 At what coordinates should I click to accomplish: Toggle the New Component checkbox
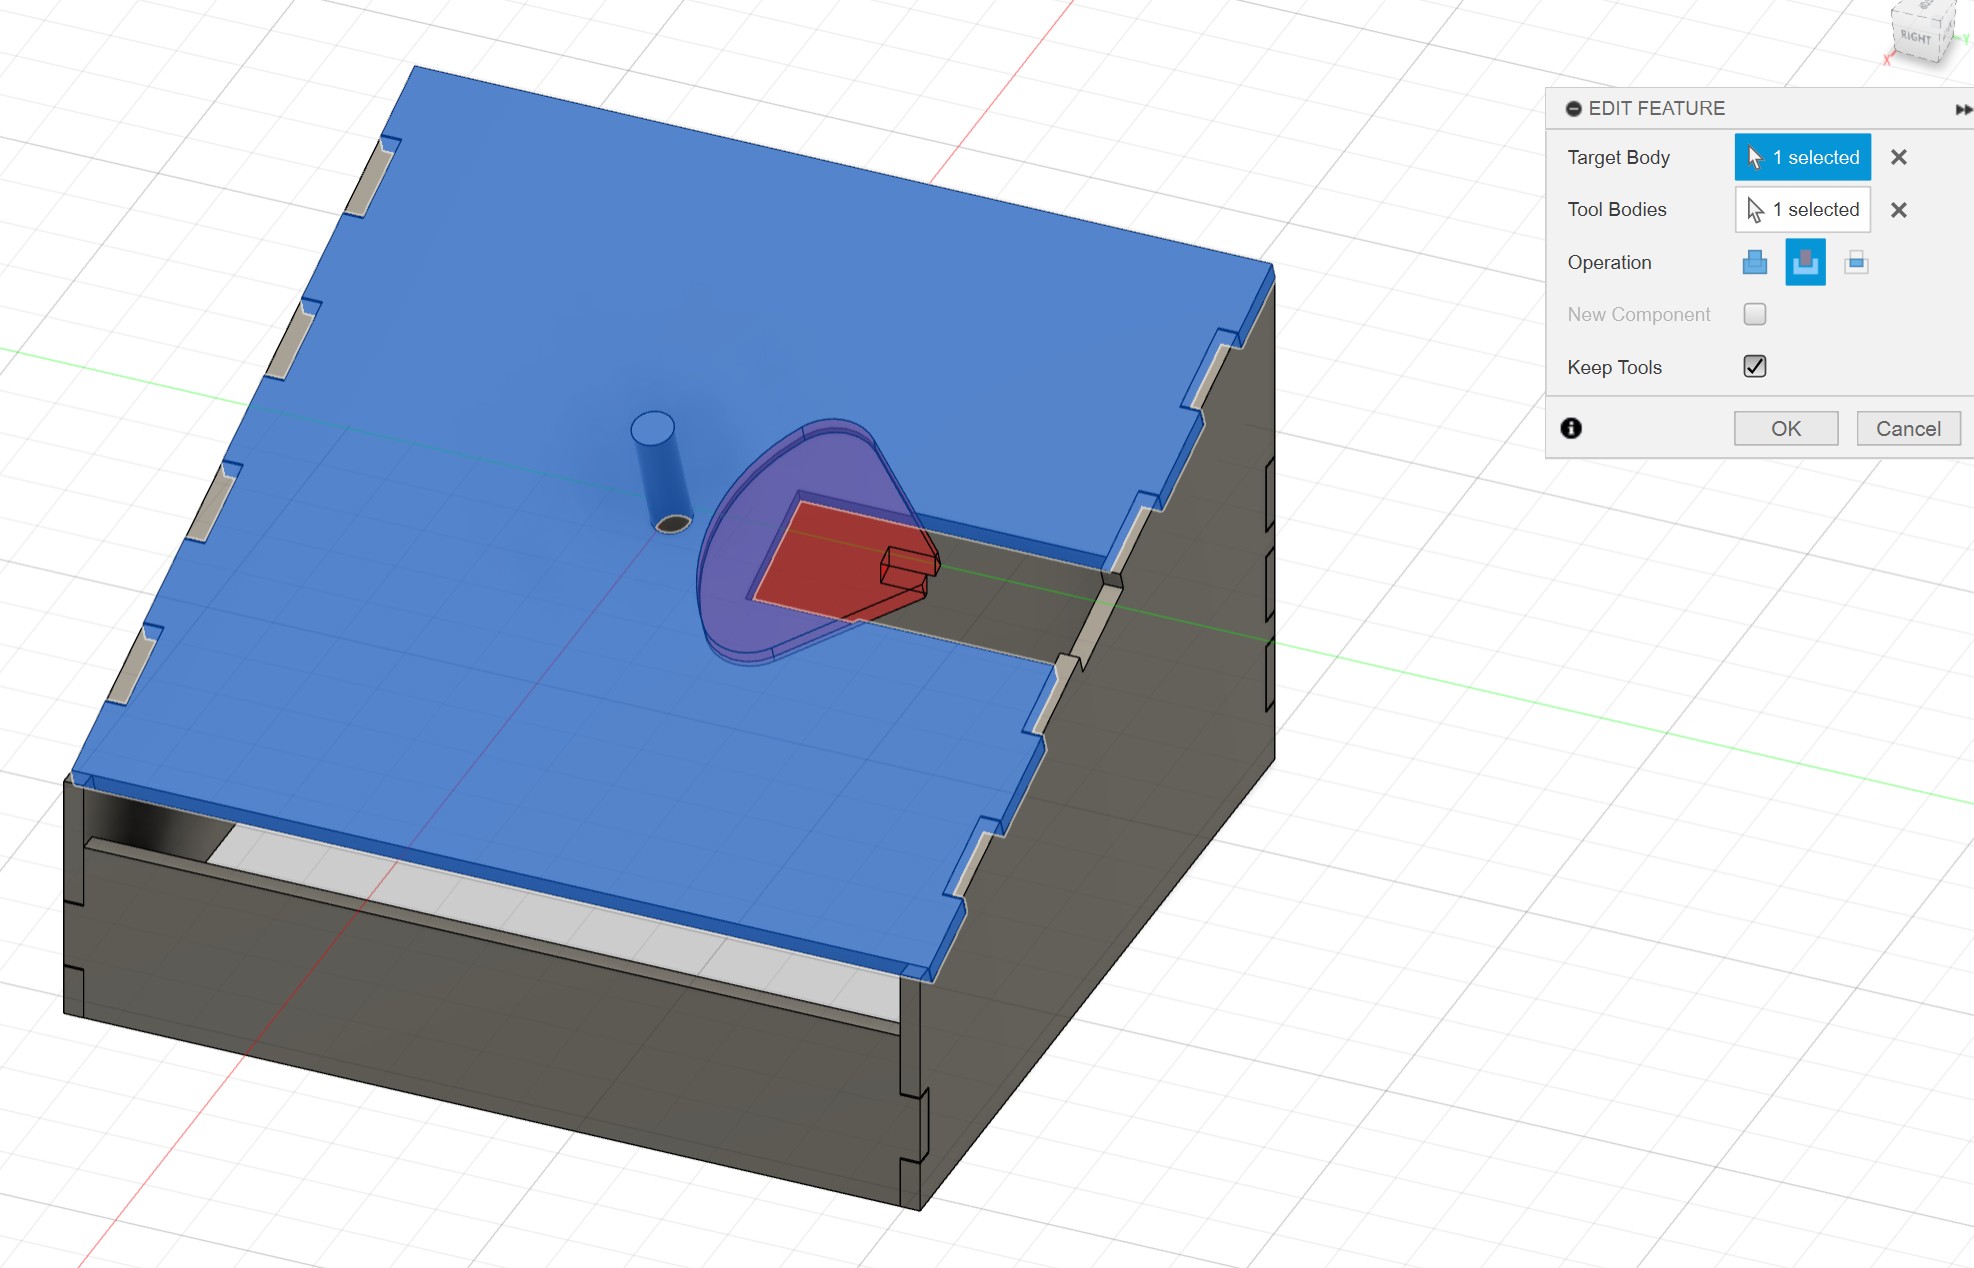1755,314
